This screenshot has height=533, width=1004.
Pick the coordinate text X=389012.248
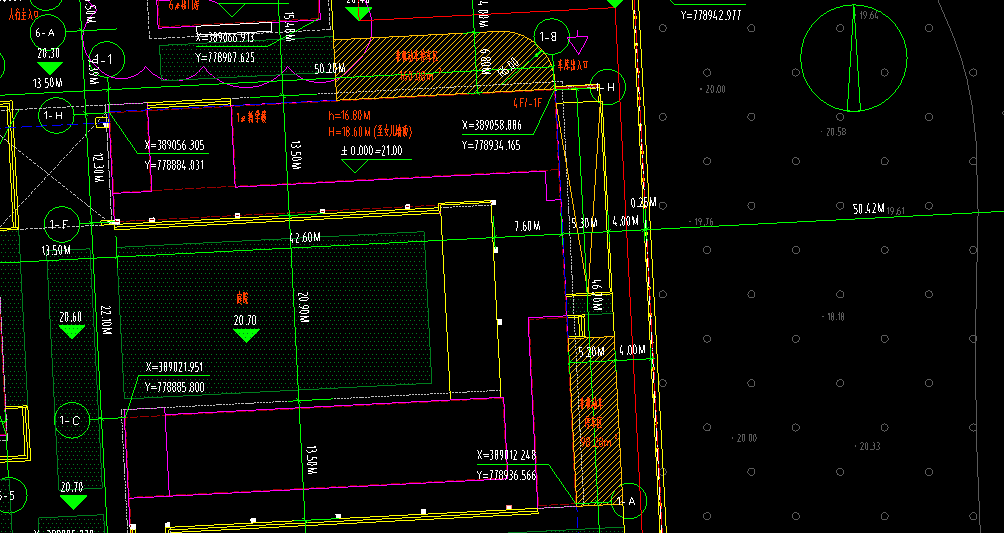(x=506, y=455)
